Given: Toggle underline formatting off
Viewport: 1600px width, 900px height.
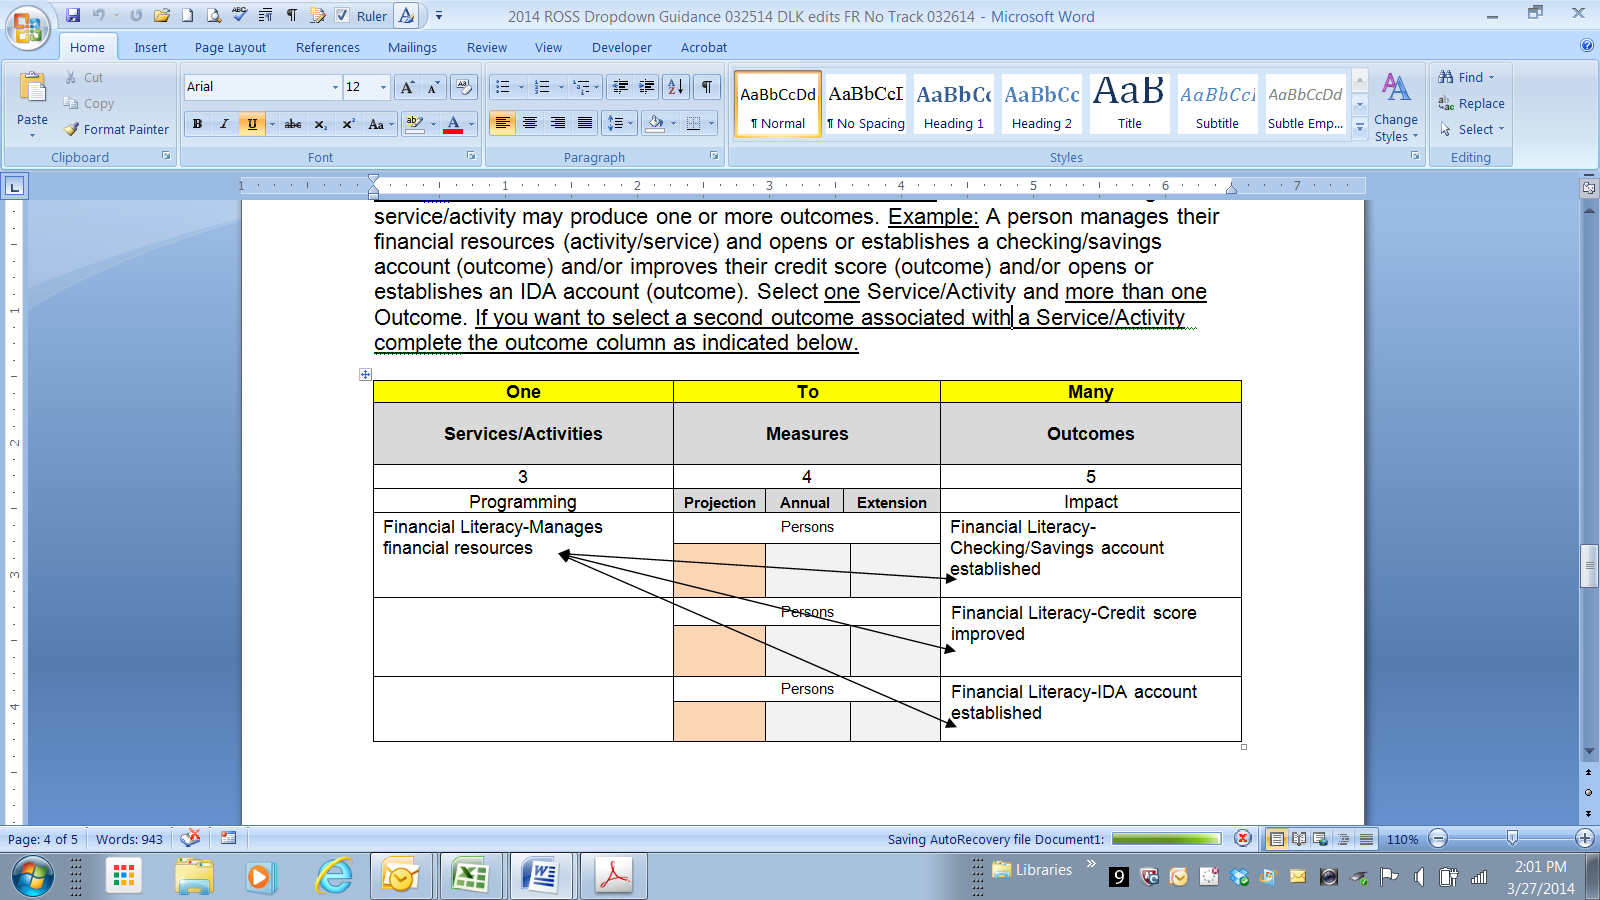Looking at the screenshot, I should (252, 124).
